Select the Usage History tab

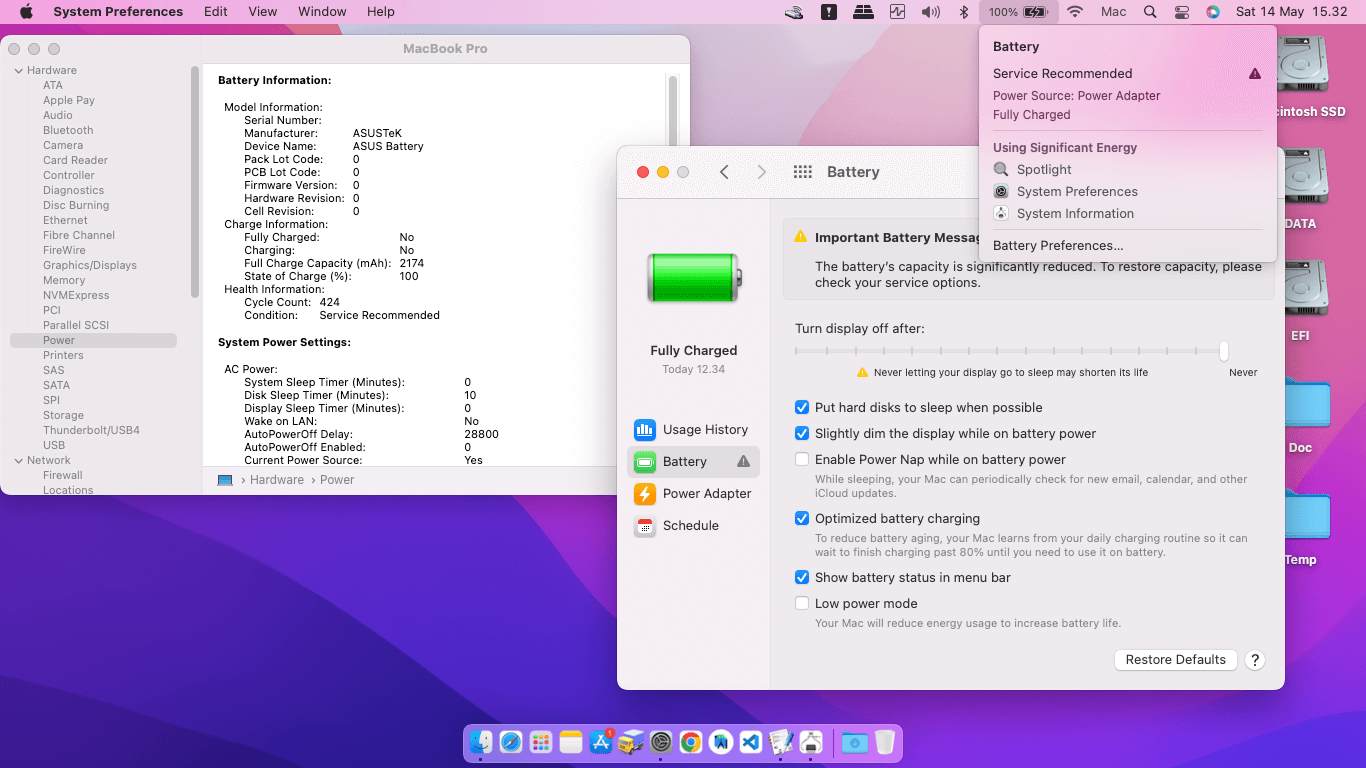click(x=694, y=430)
